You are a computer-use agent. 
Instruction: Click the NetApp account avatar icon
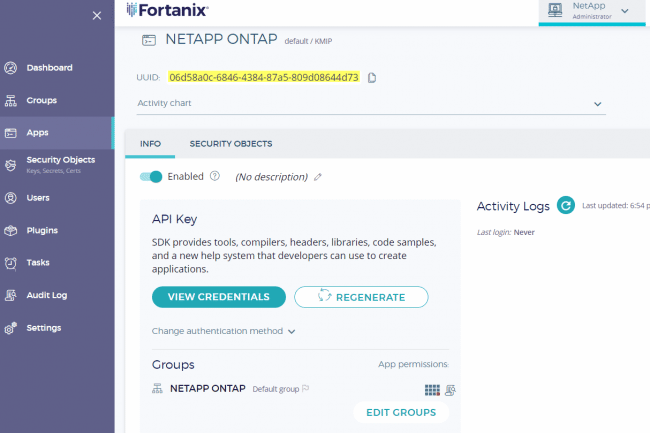pos(555,10)
